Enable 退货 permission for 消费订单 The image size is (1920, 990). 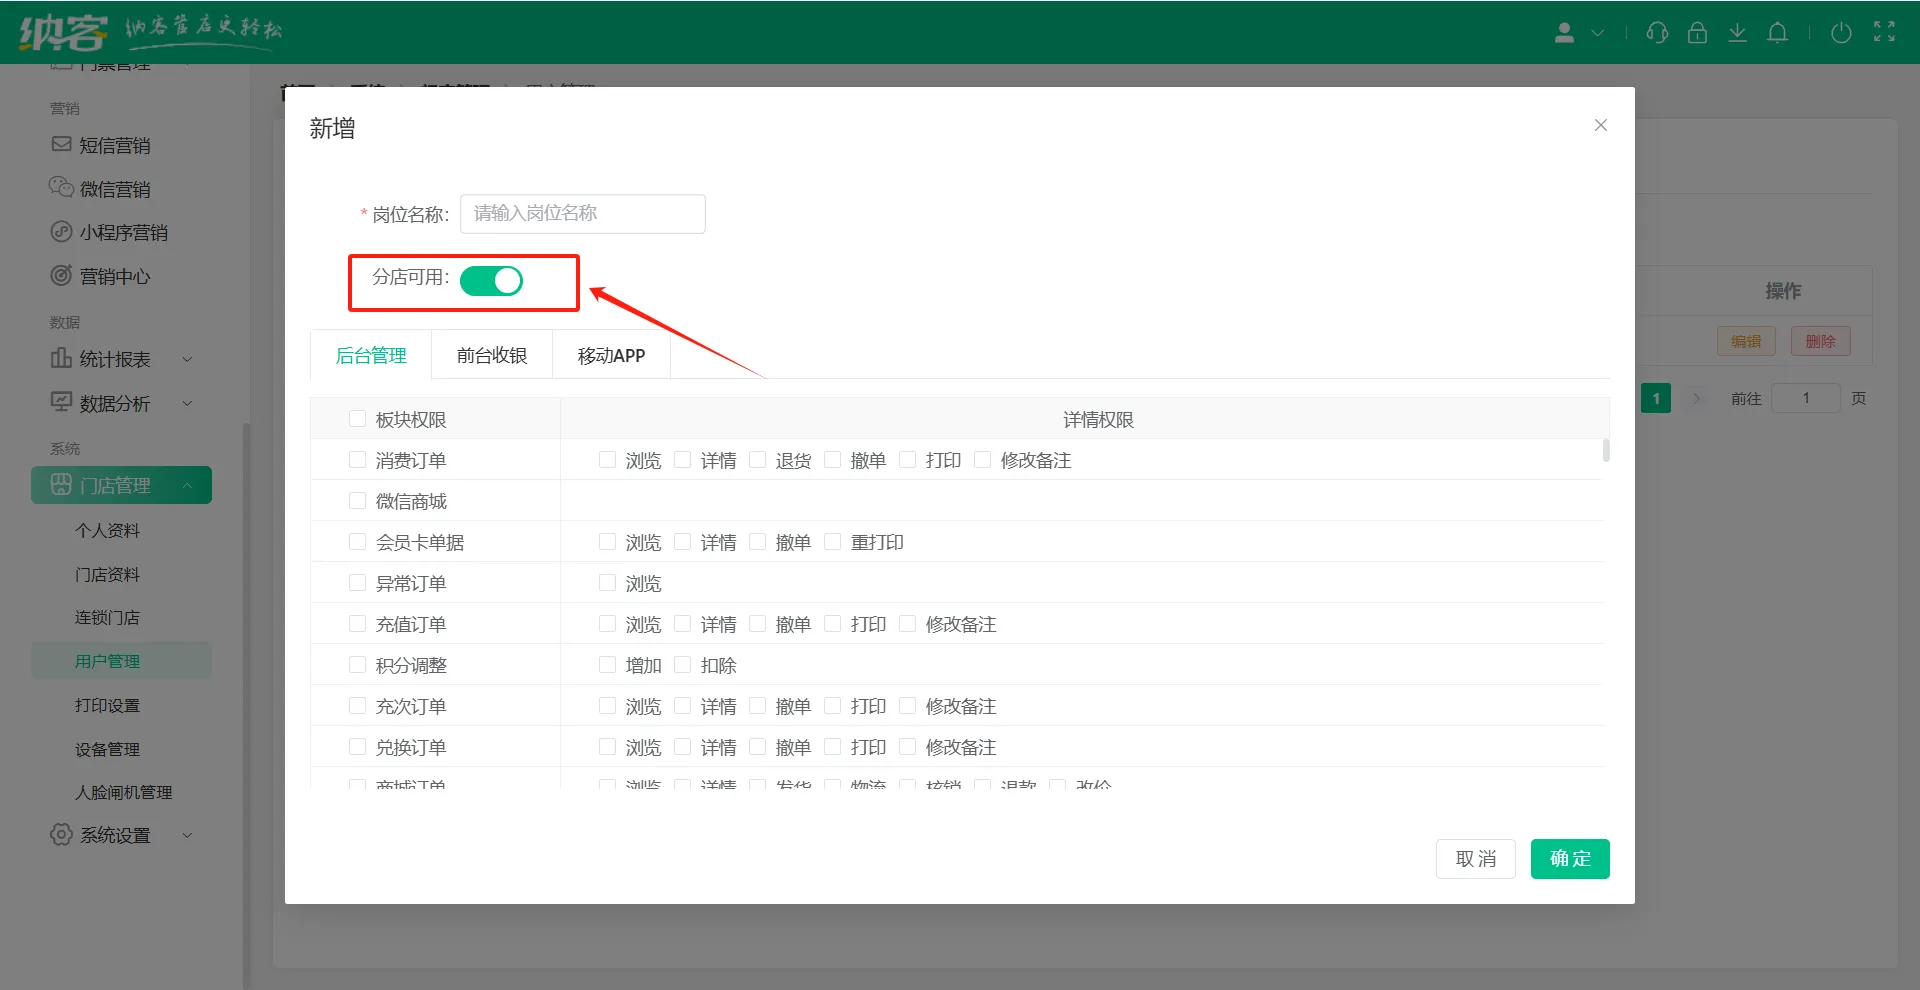click(x=758, y=460)
